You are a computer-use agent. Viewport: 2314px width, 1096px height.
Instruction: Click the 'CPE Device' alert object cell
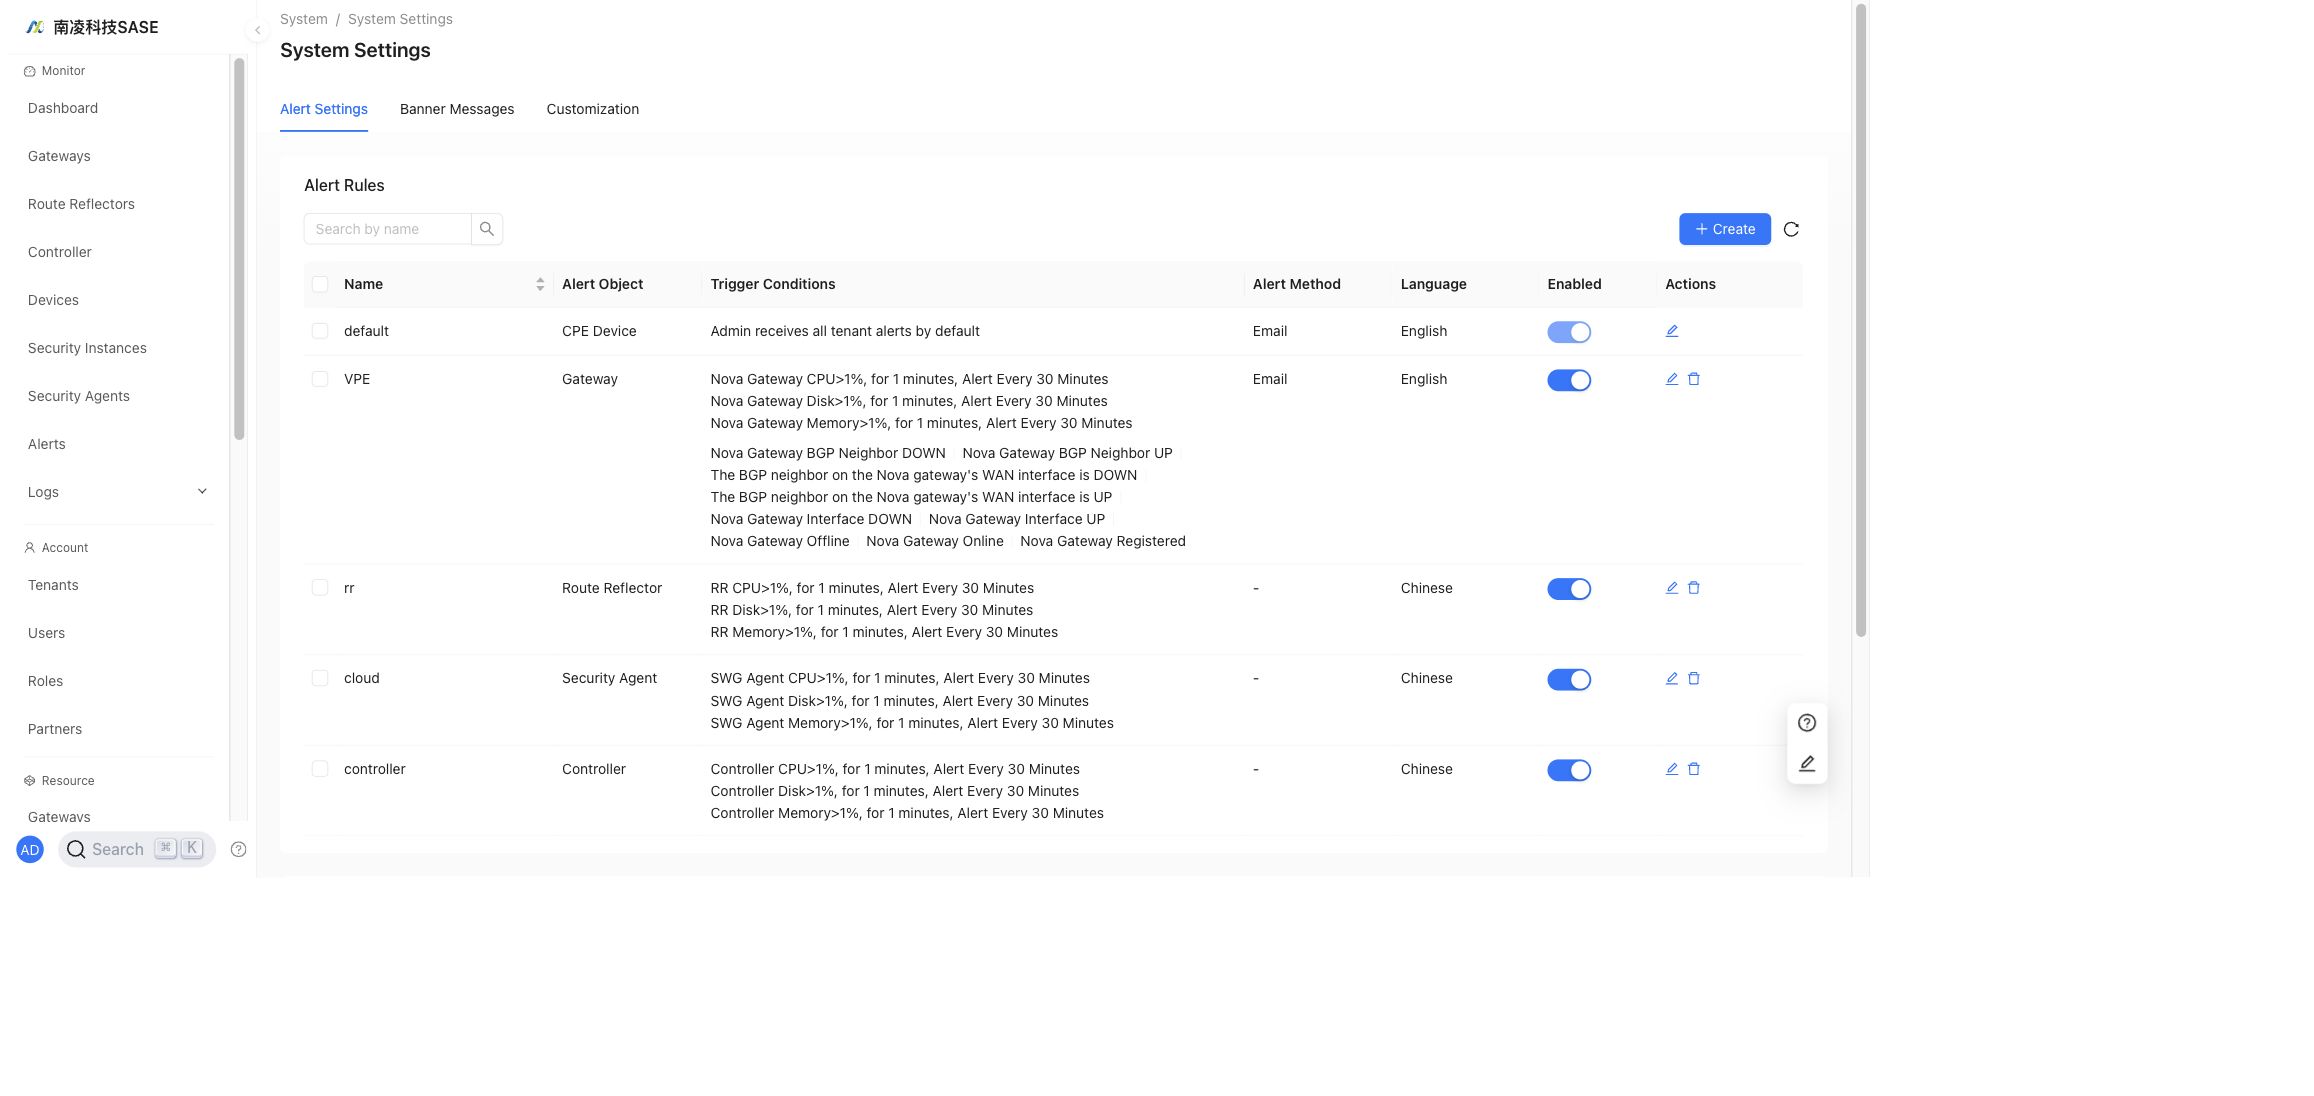599,331
